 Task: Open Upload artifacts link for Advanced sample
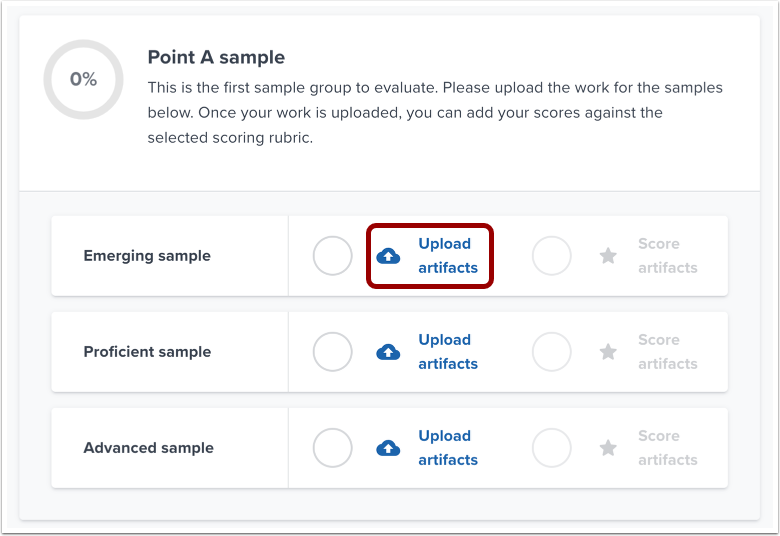click(448, 448)
